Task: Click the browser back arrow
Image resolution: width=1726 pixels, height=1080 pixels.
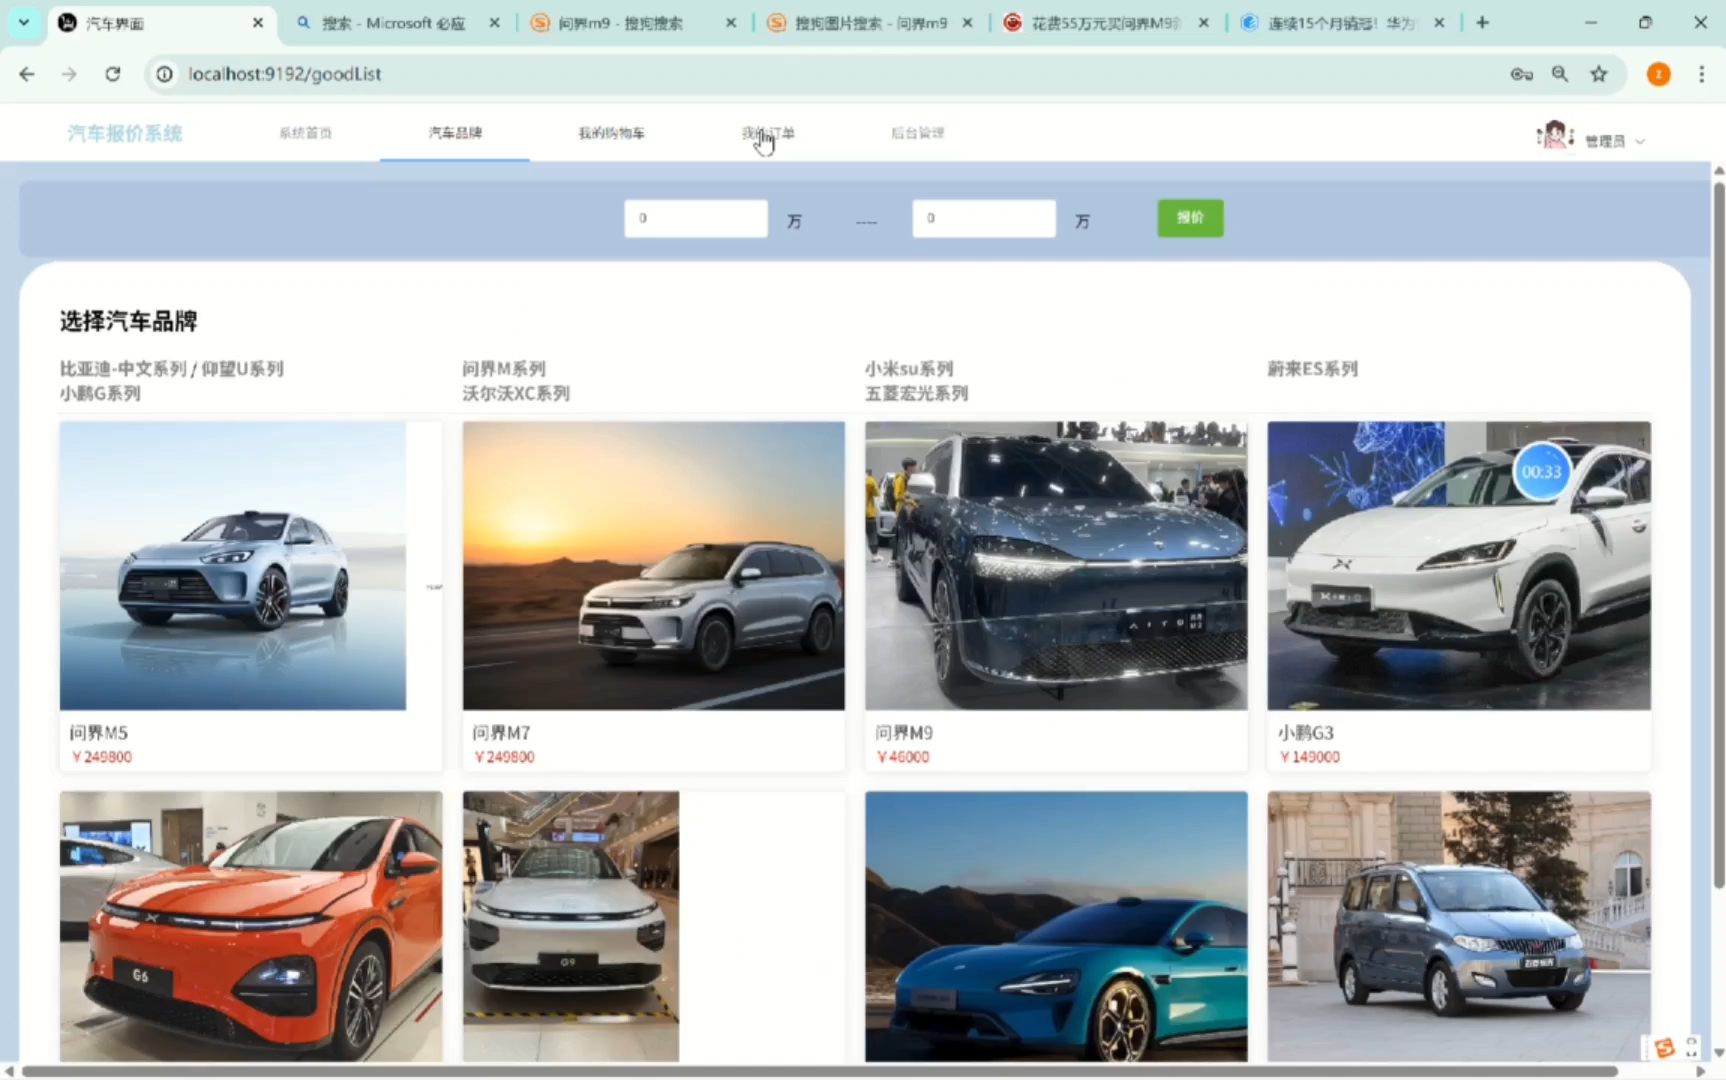Action: (x=27, y=74)
